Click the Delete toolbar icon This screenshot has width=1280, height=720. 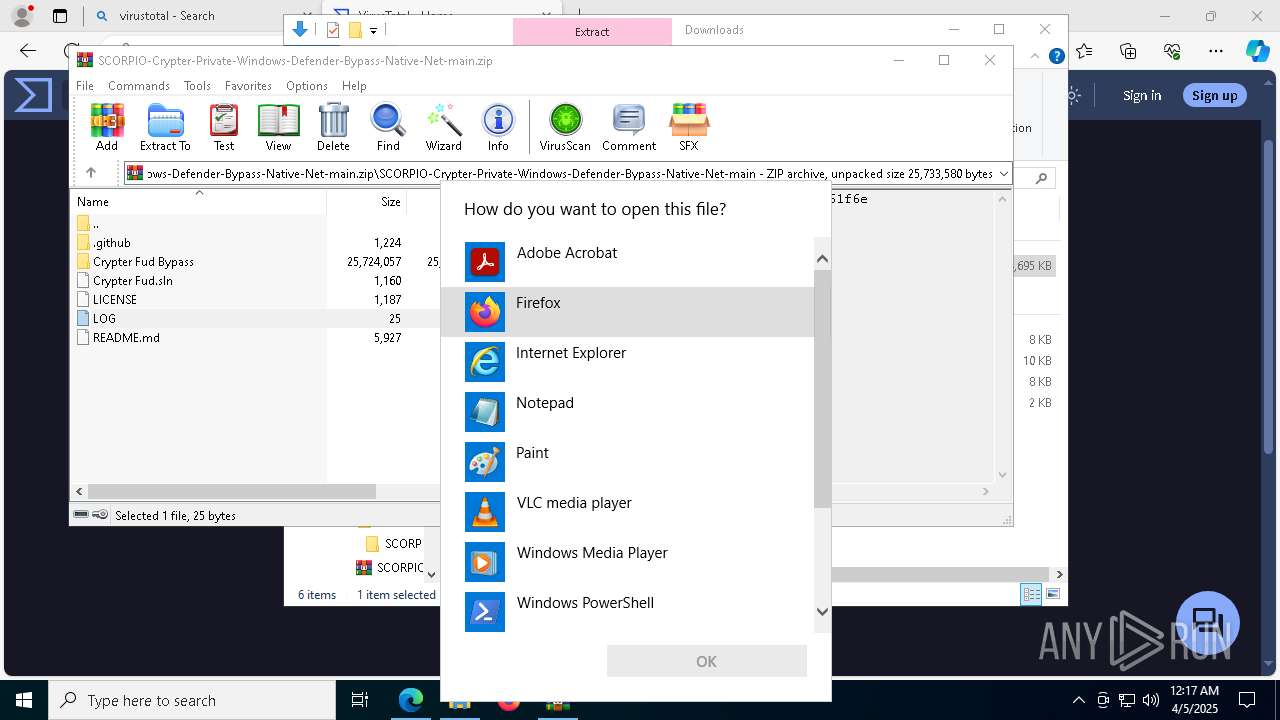click(x=333, y=127)
